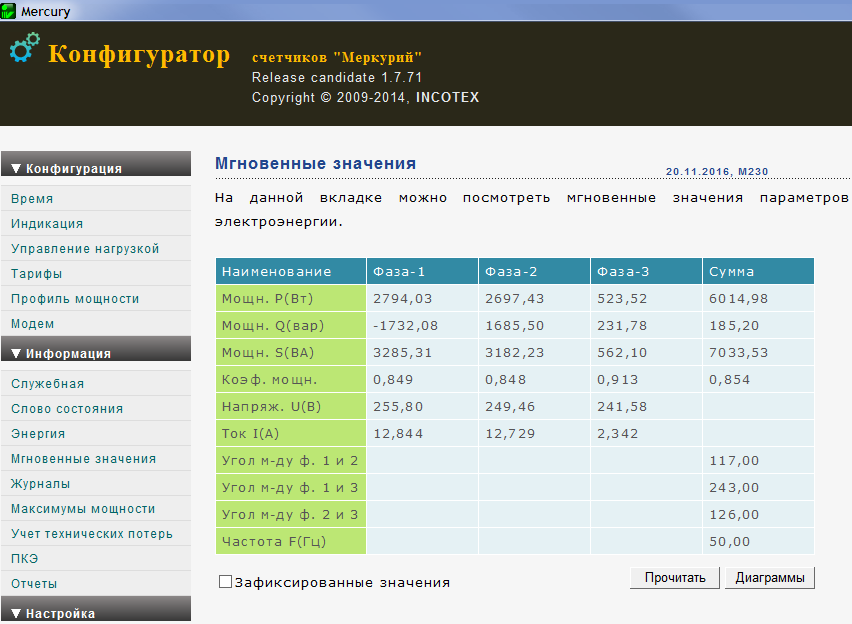Click the value 2,342 cell
The height and width of the screenshot is (624, 852).
646,433
